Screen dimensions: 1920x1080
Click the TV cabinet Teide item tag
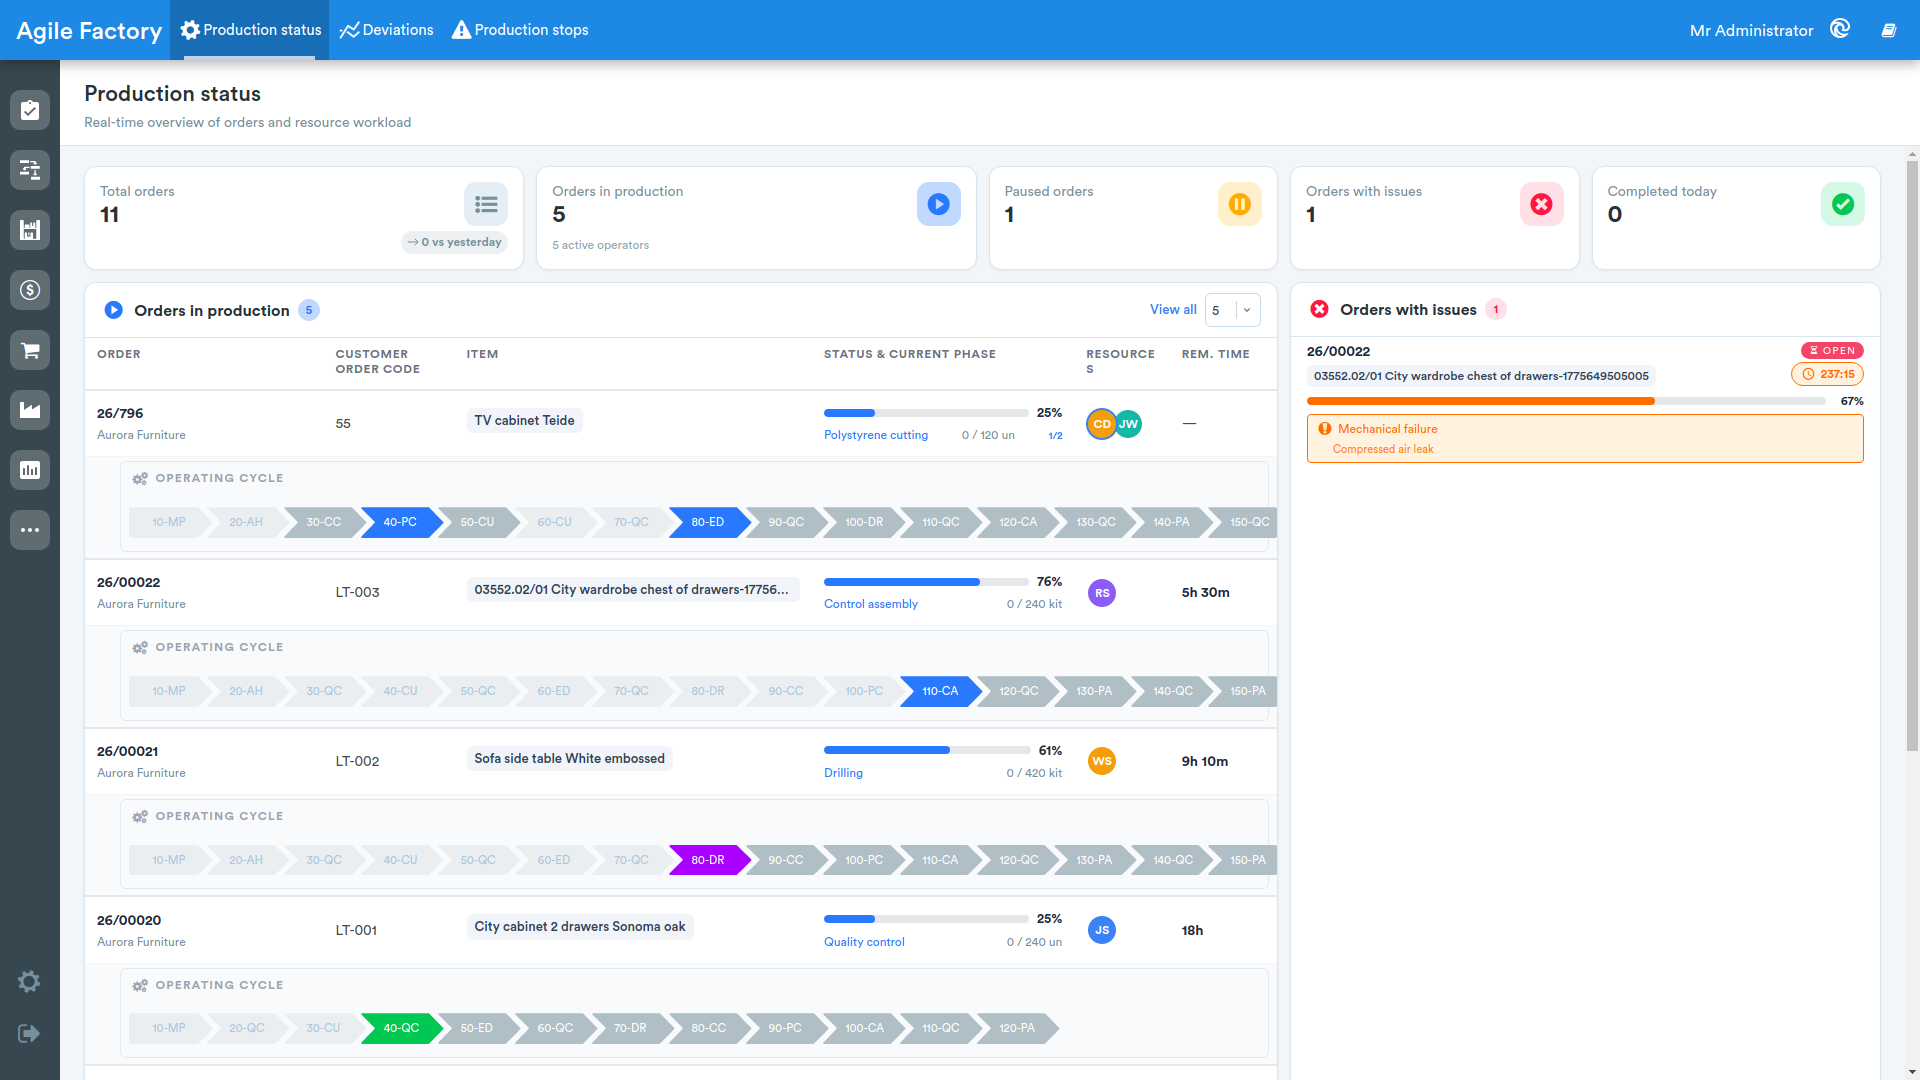(x=524, y=421)
